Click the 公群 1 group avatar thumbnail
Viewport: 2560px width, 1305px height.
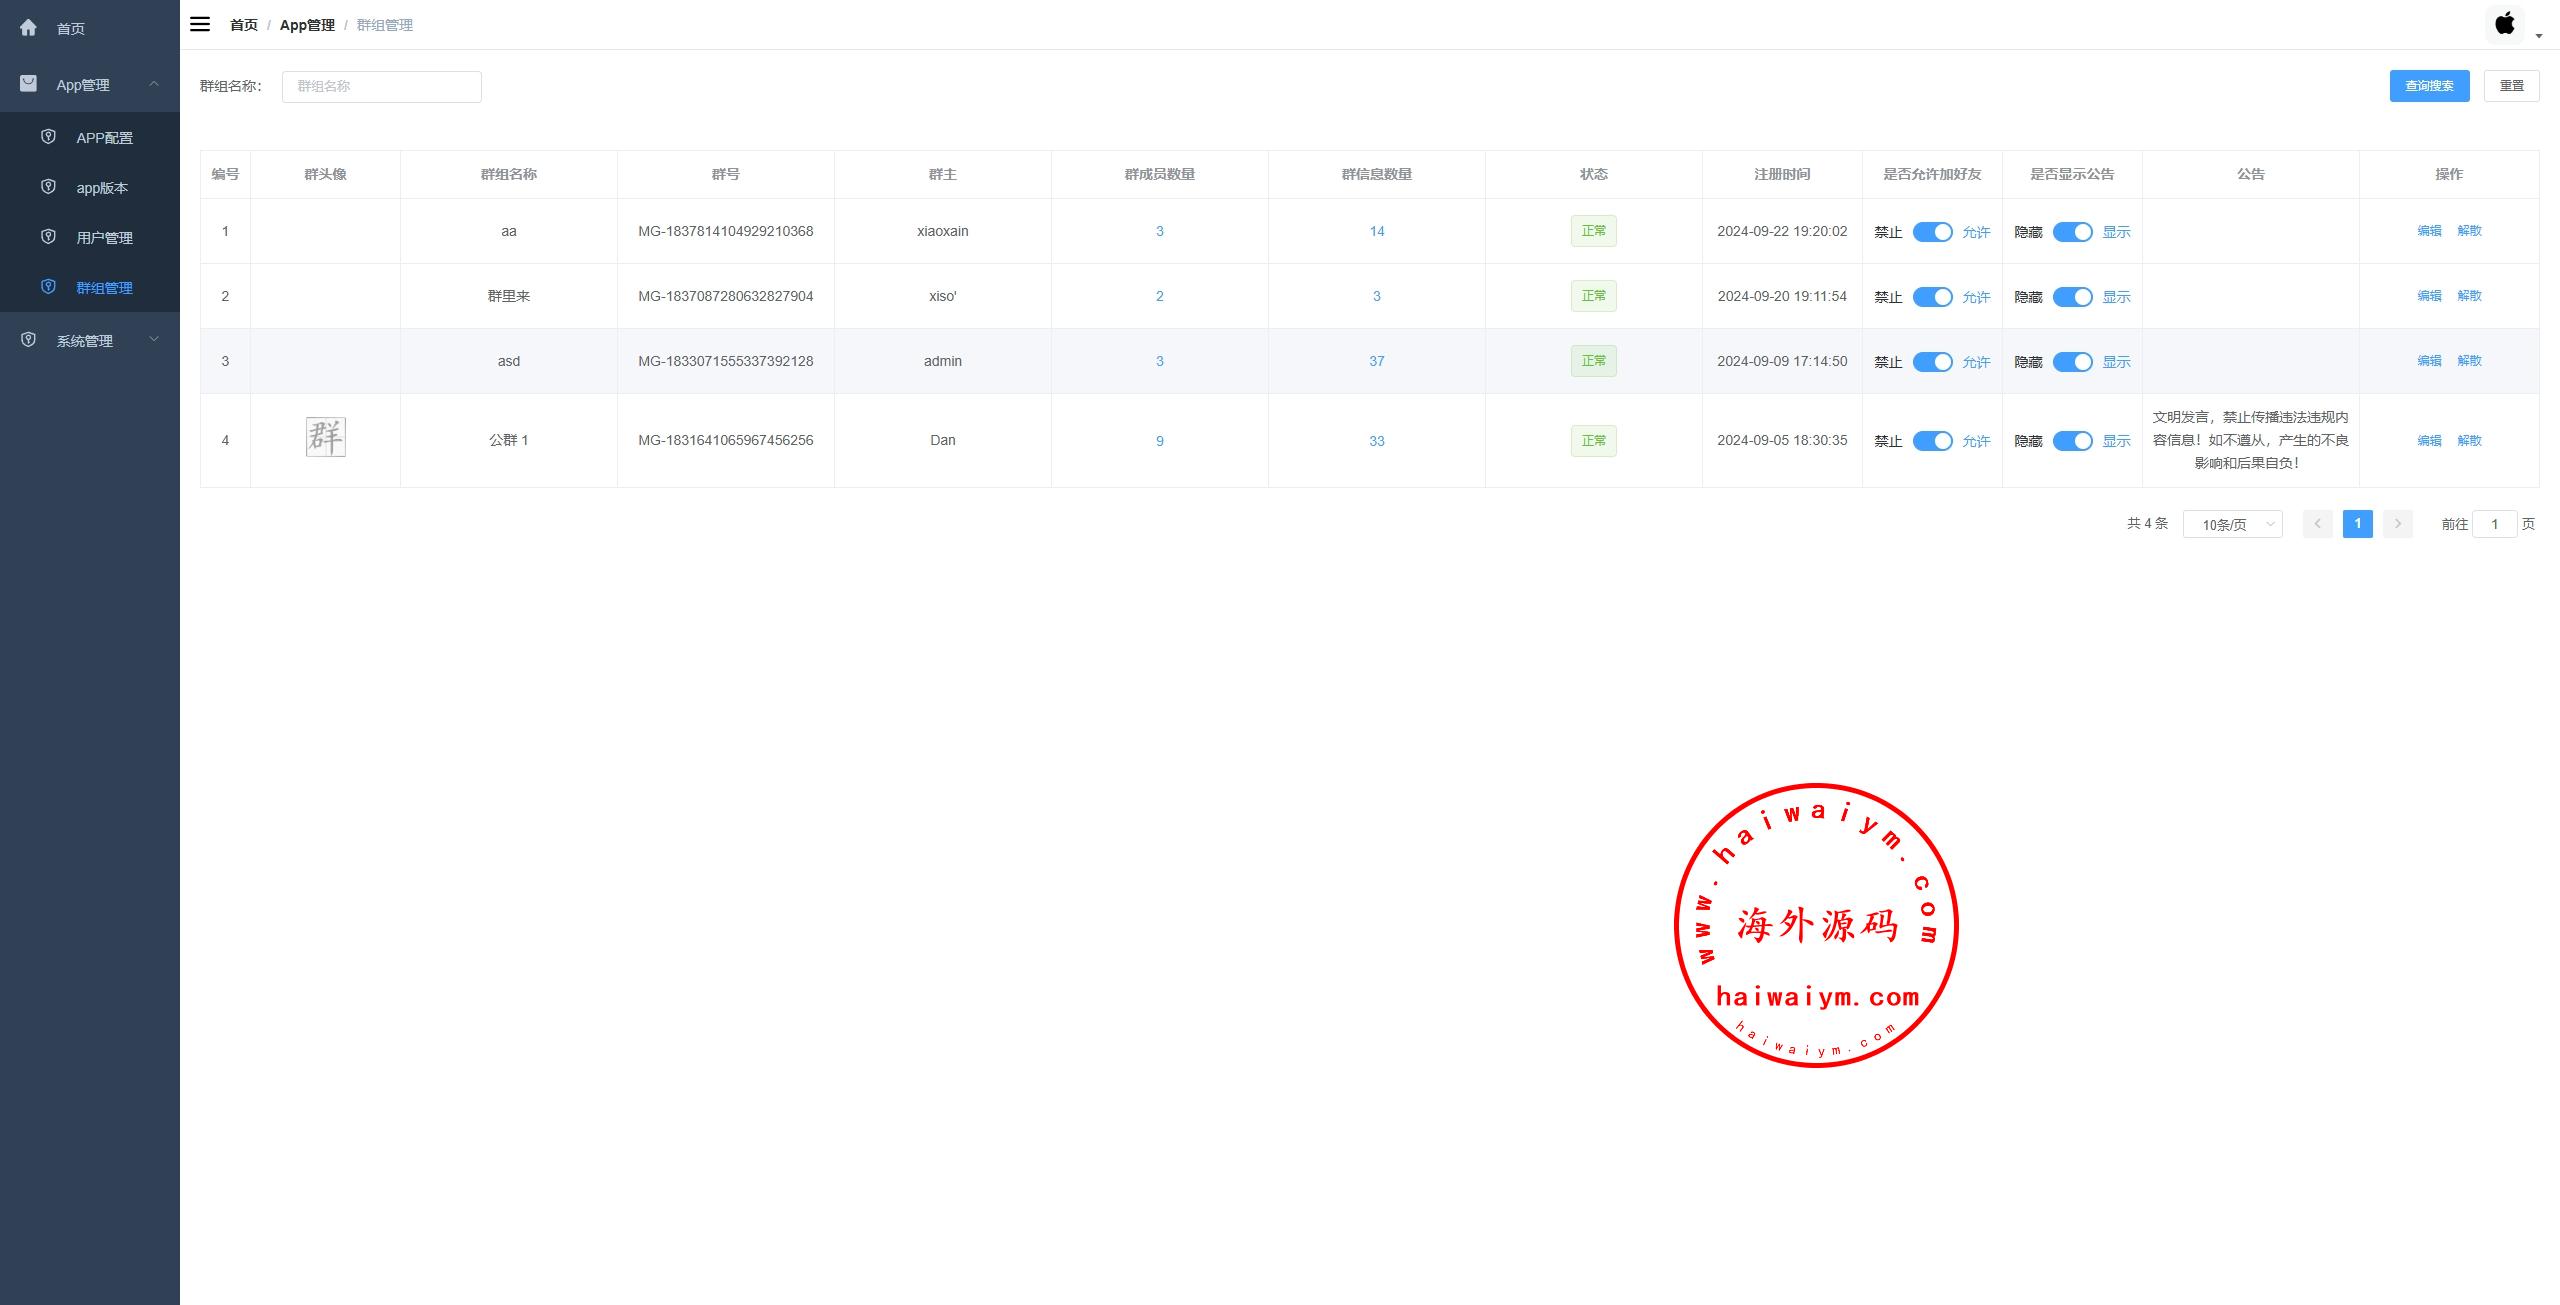click(x=326, y=437)
